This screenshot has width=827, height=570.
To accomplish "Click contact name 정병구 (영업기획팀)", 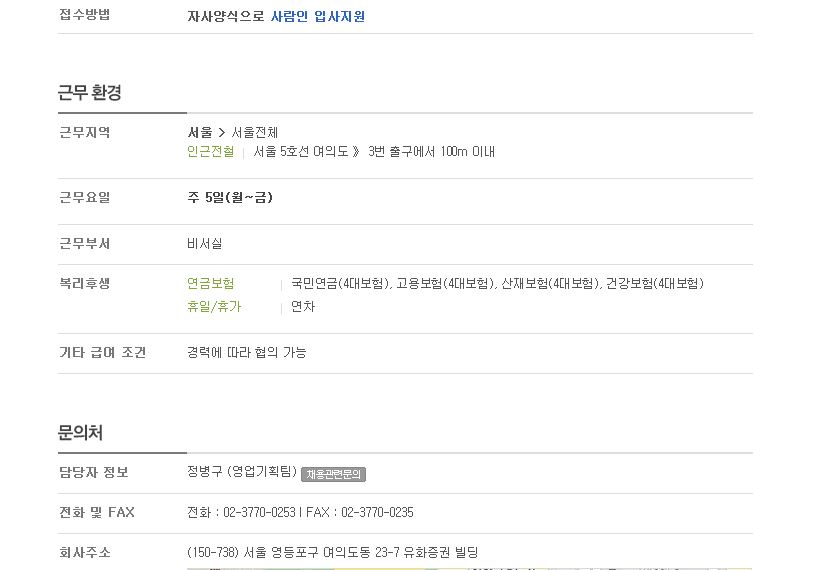I will pos(242,471).
